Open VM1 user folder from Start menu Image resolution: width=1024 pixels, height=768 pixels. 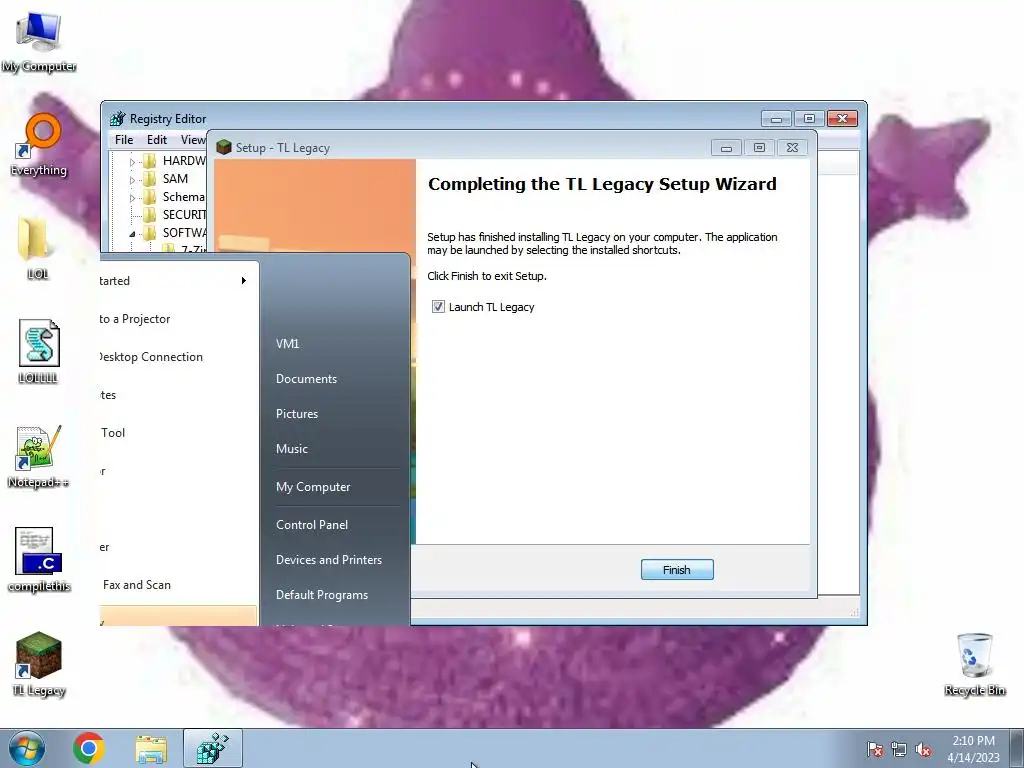[x=287, y=344]
